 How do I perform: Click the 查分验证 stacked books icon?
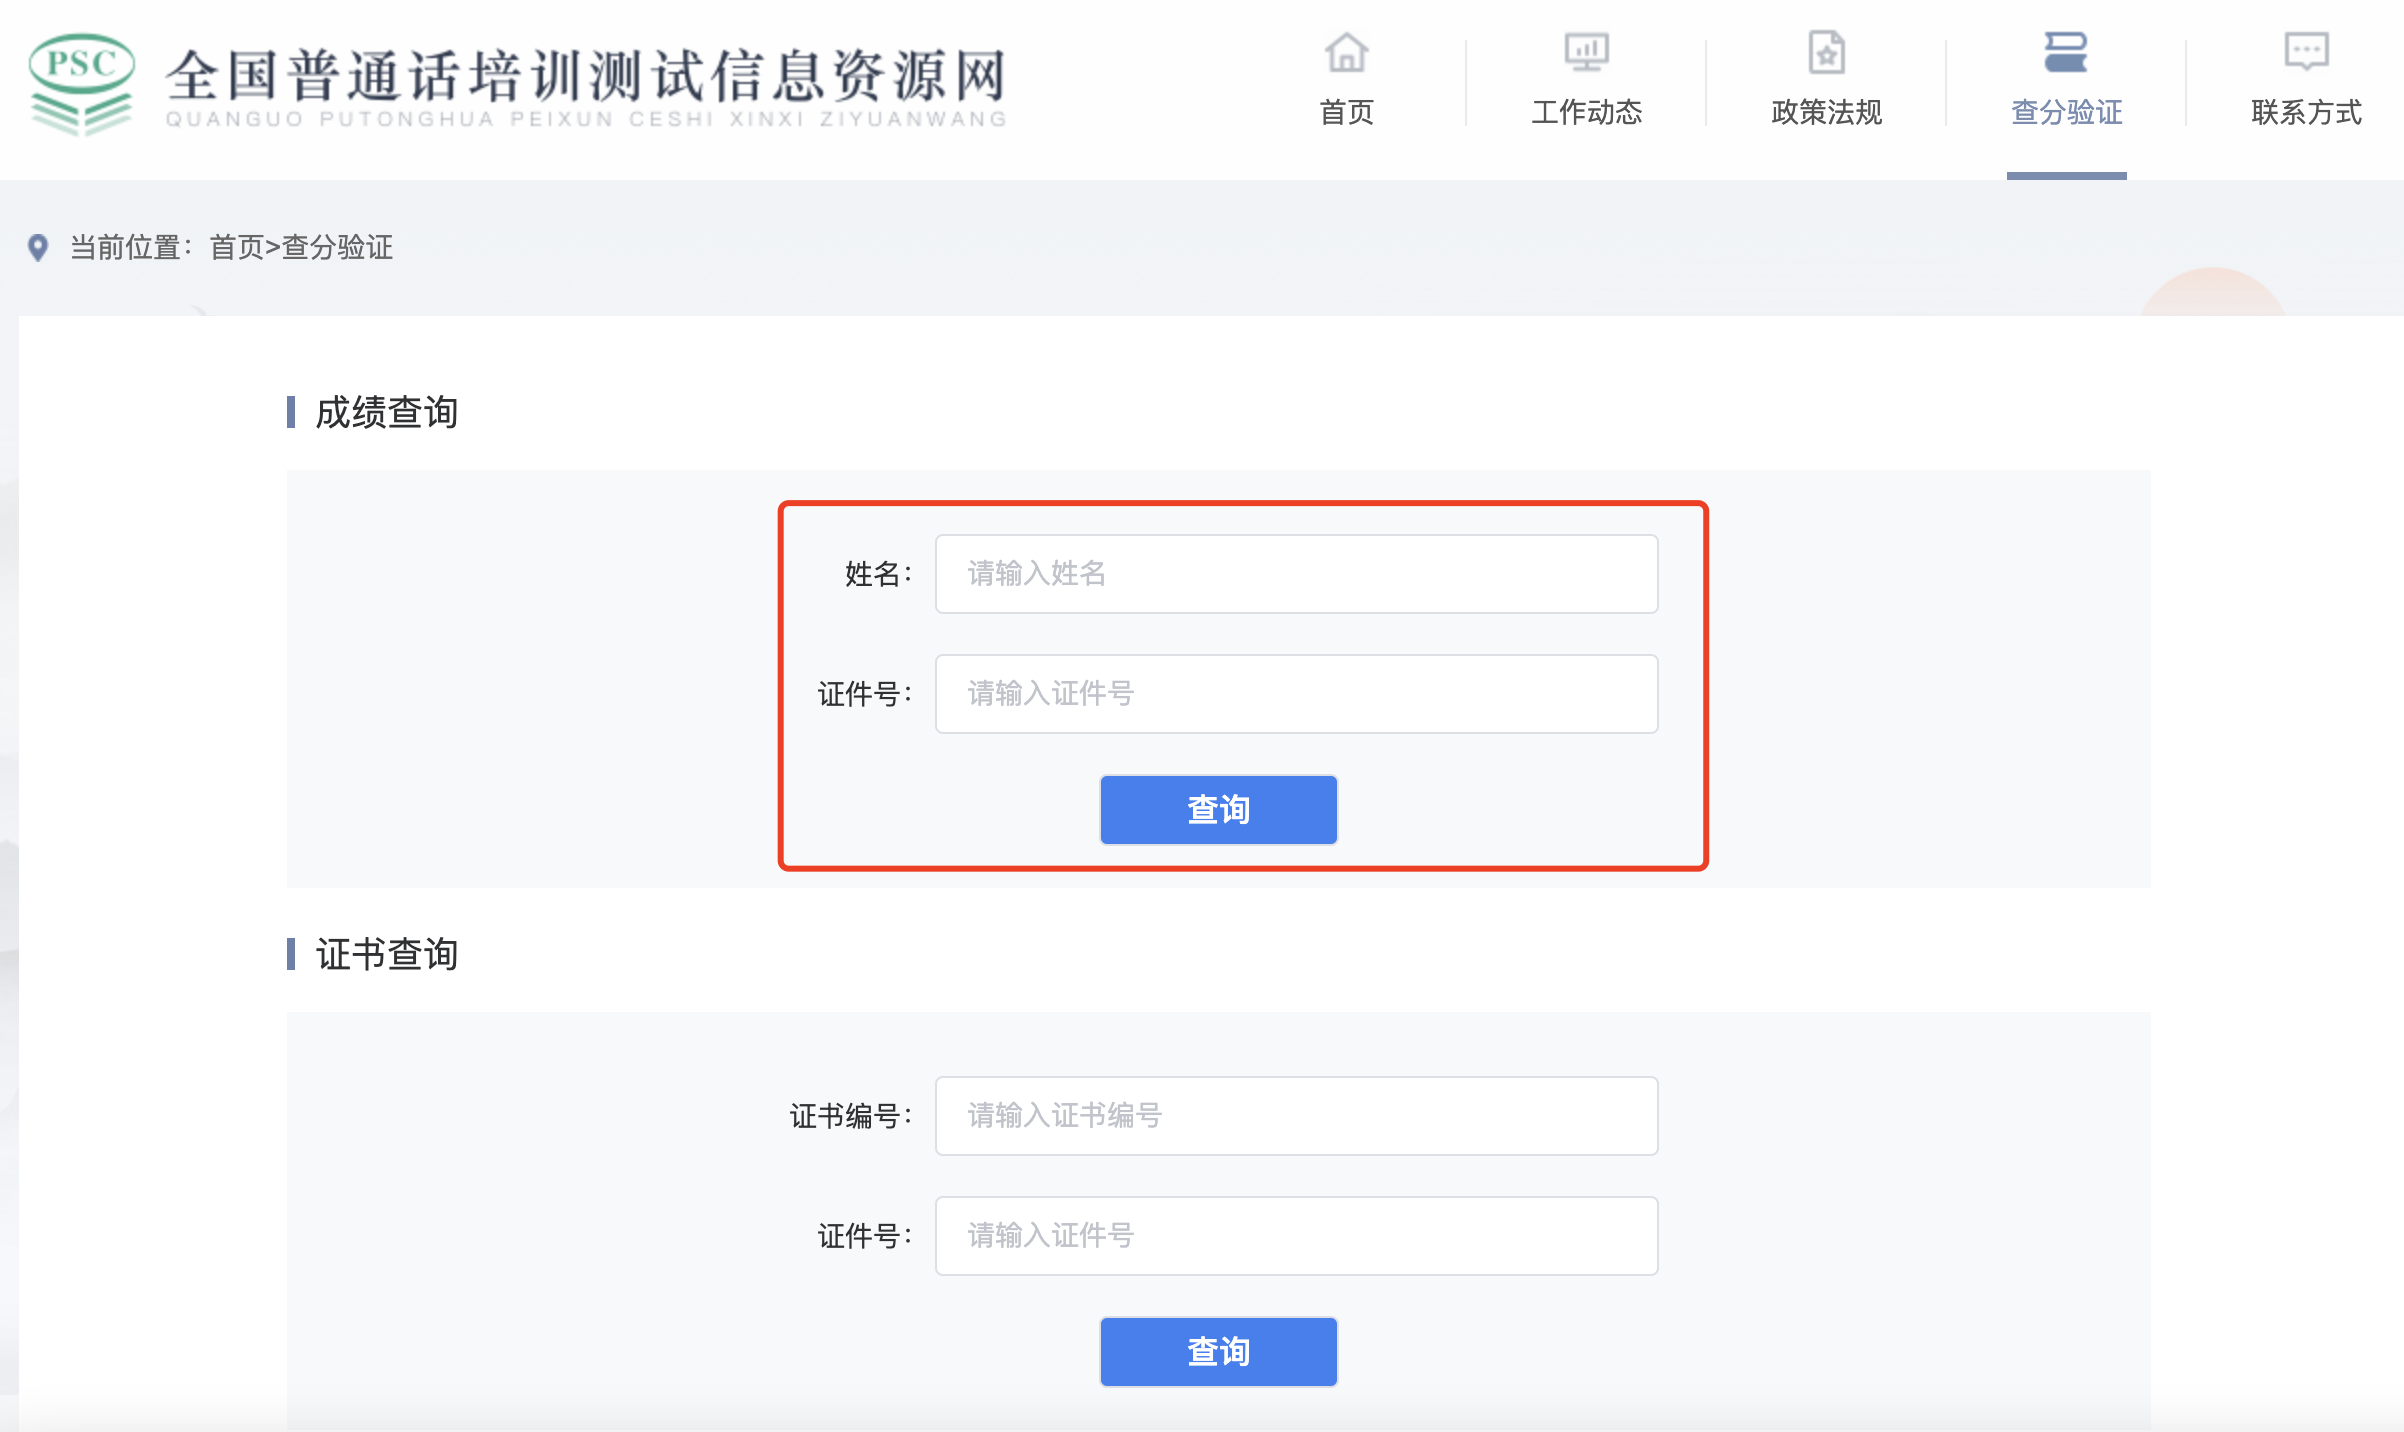tap(2066, 53)
